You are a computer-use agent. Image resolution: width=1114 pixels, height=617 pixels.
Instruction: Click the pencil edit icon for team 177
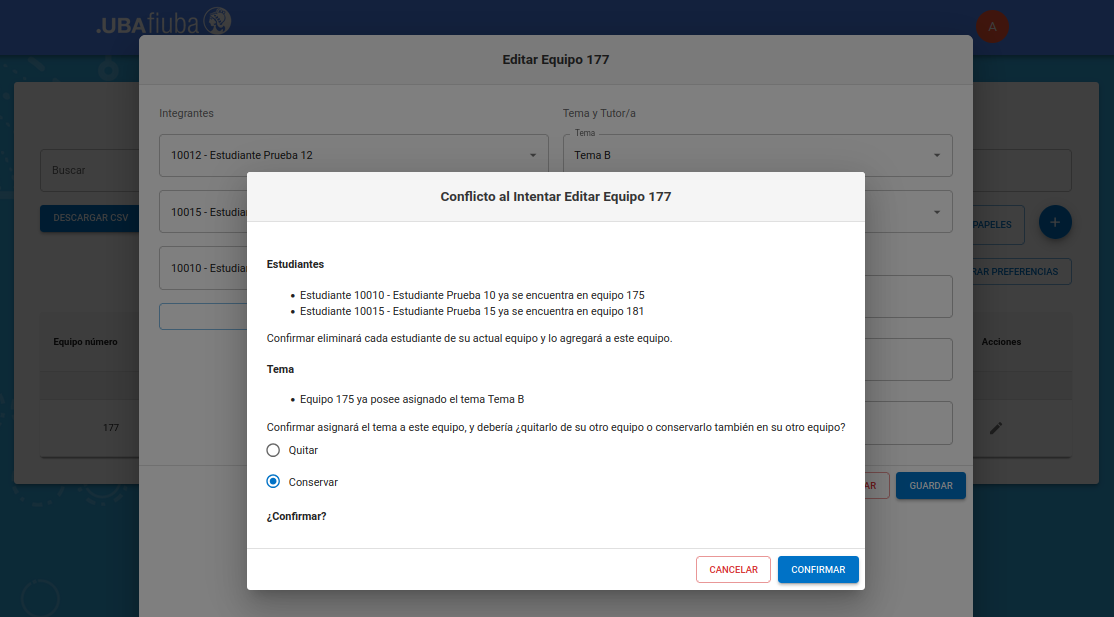[x=995, y=428]
